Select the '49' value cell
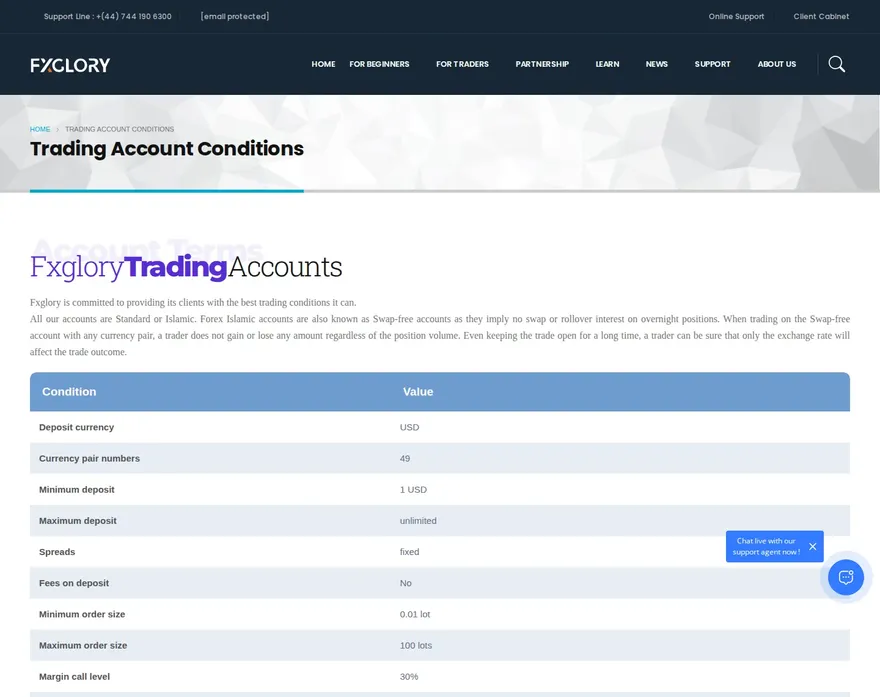This screenshot has height=697, width=880. [405, 458]
